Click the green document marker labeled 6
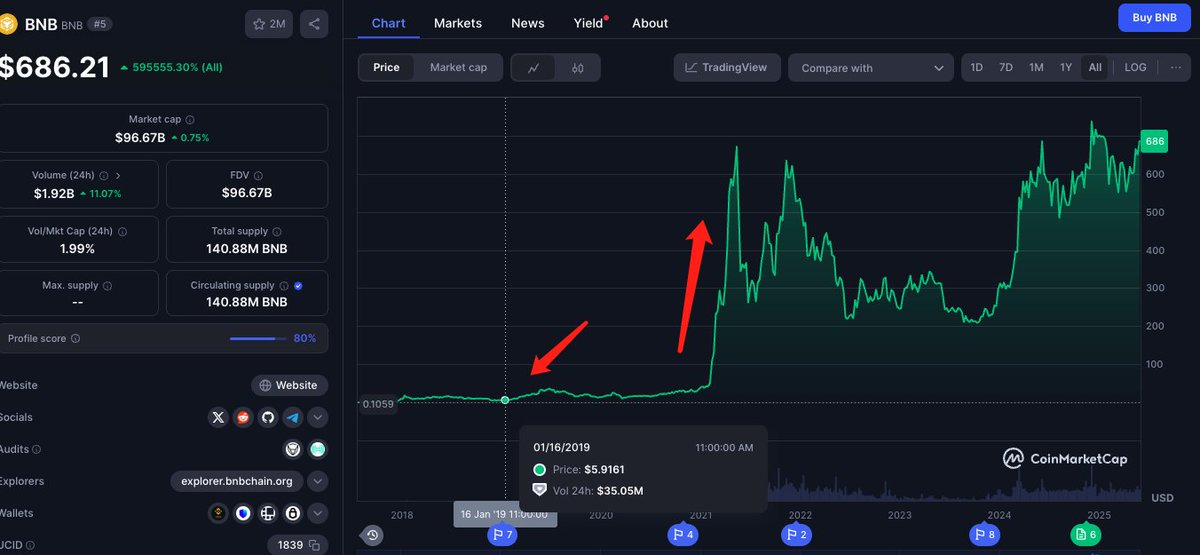 click(x=1085, y=535)
